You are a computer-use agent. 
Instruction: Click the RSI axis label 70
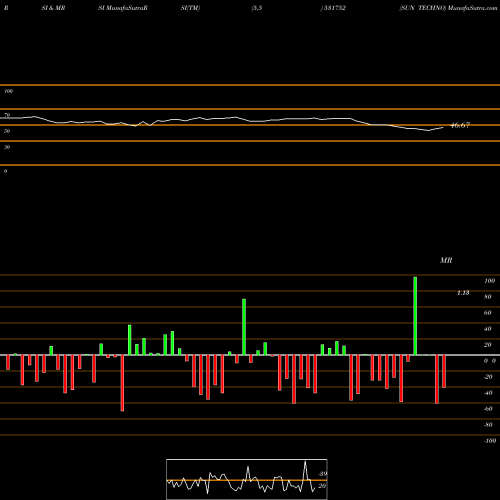click(7, 115)
